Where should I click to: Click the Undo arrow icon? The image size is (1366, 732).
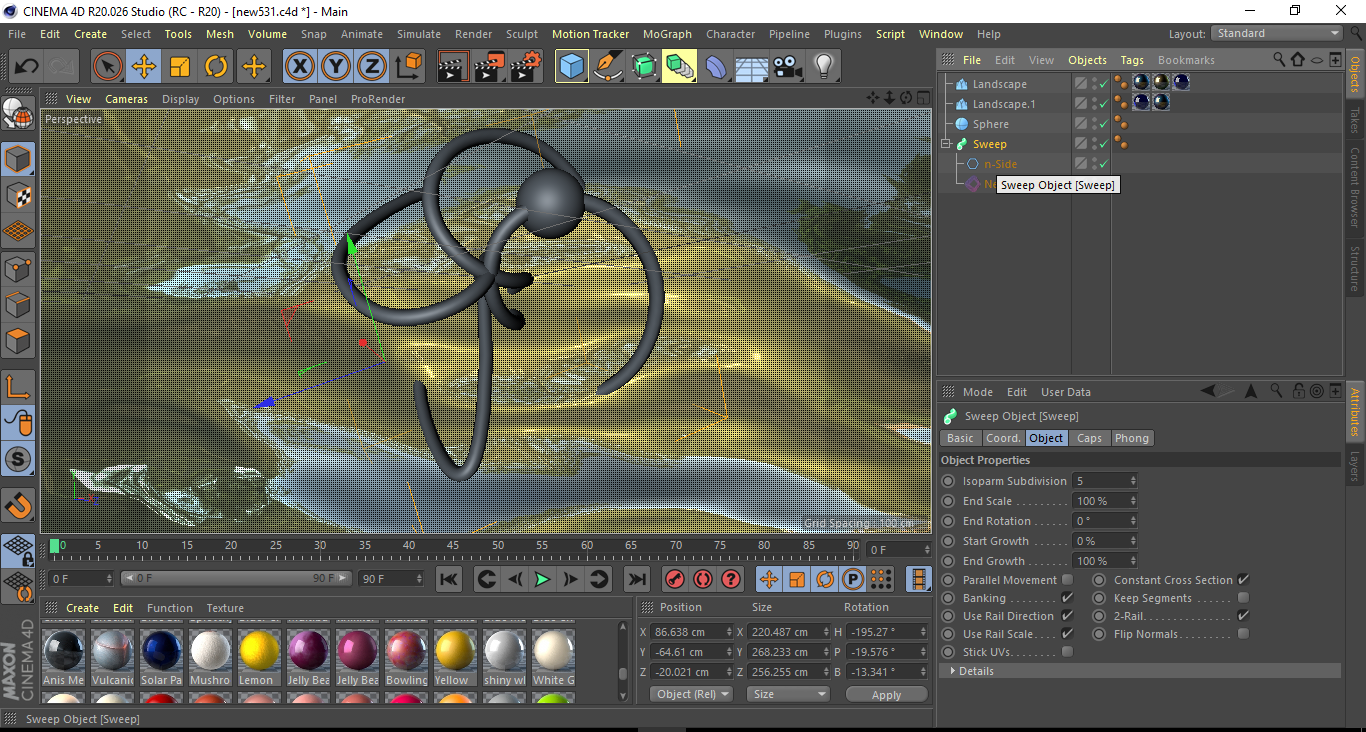click(27, 67)
